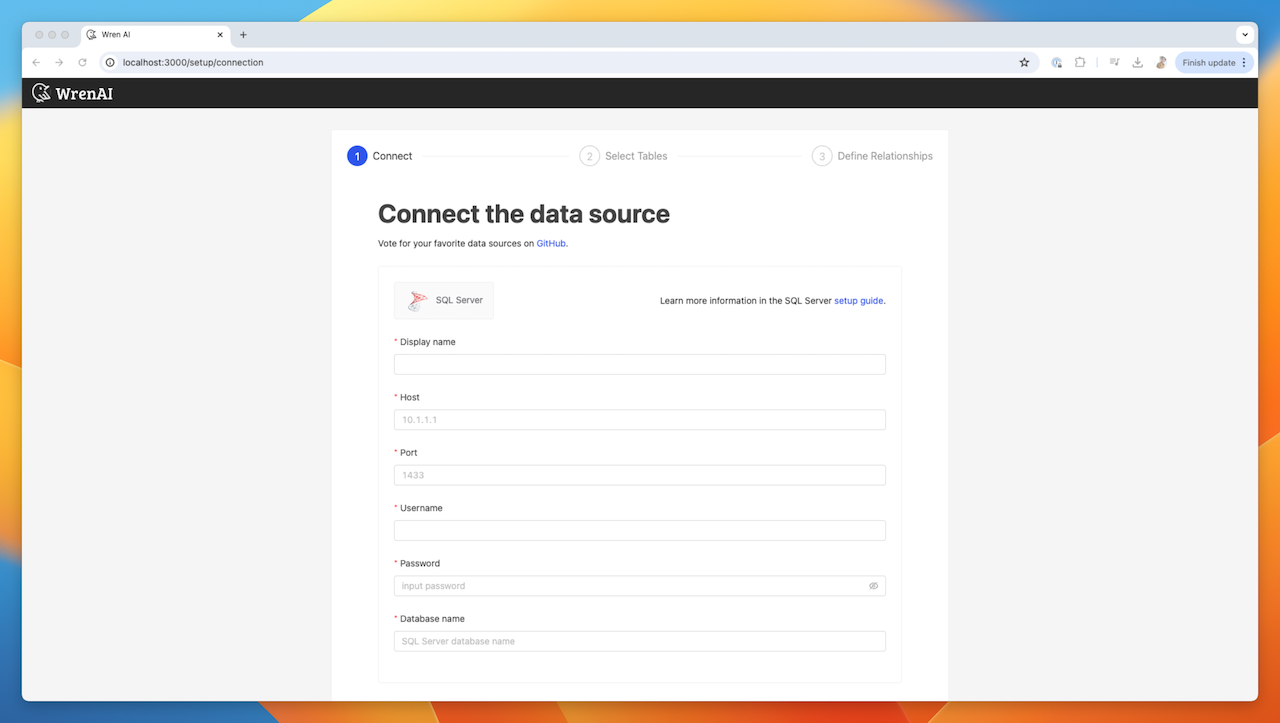Screen dimensions: 1280x723
Task: Click the Finish update button
Action: (x=1214, y=62)
